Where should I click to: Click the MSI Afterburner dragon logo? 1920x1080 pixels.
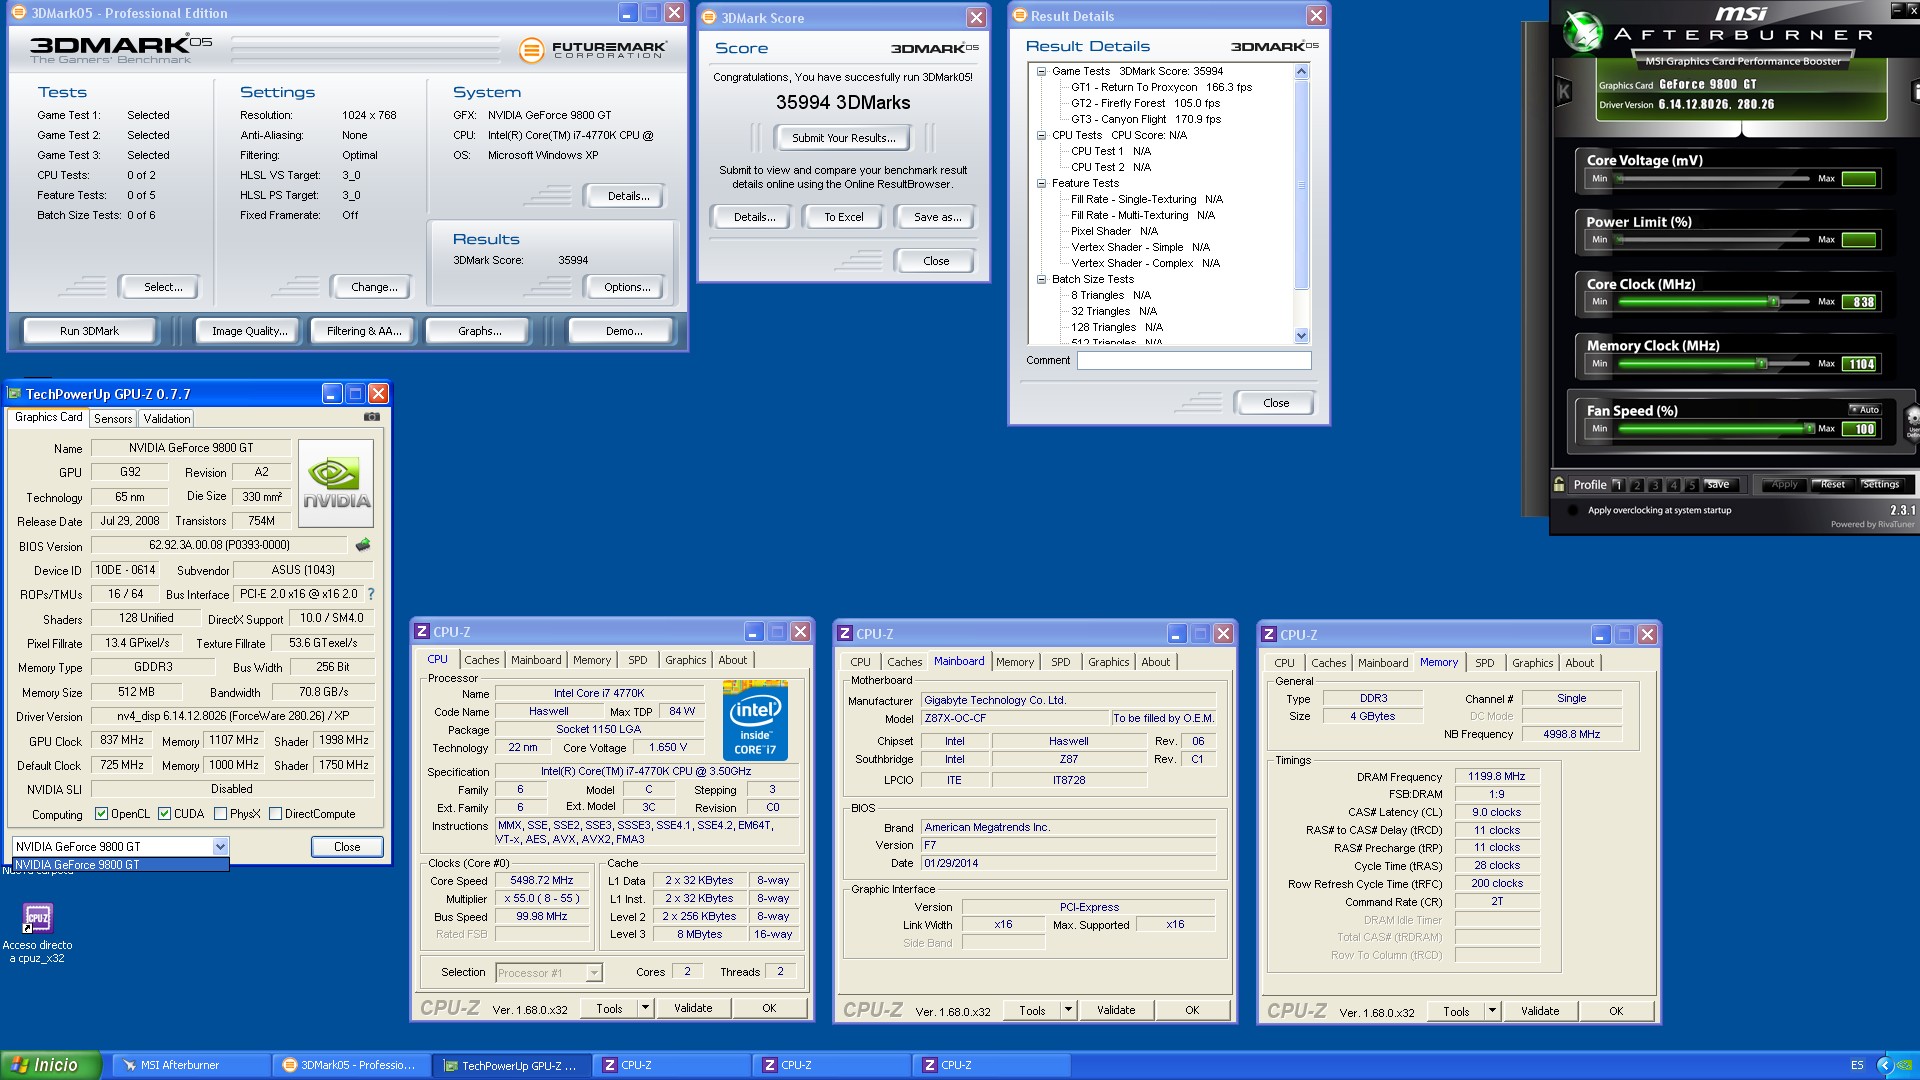pos(1582,32)
